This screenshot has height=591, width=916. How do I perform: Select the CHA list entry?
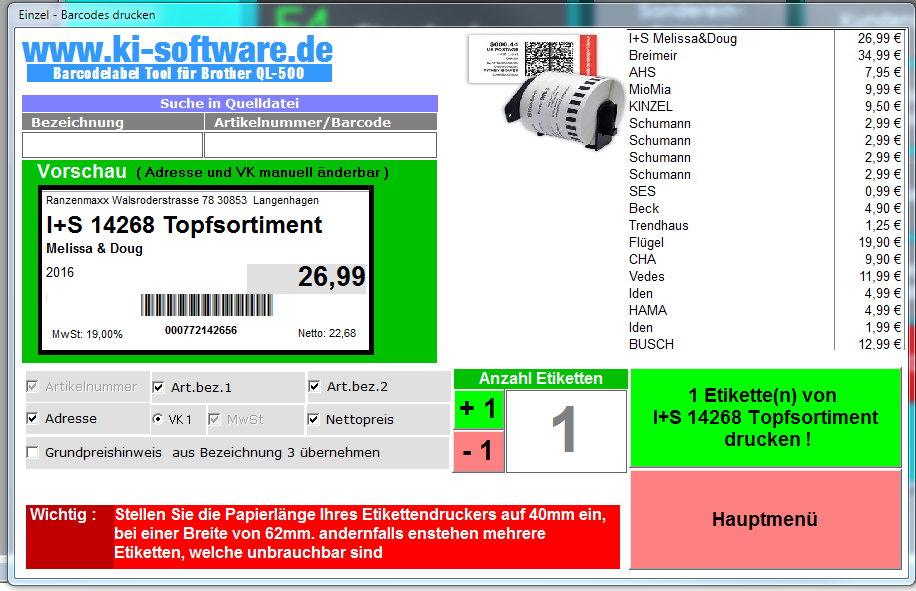pos(765,259)
